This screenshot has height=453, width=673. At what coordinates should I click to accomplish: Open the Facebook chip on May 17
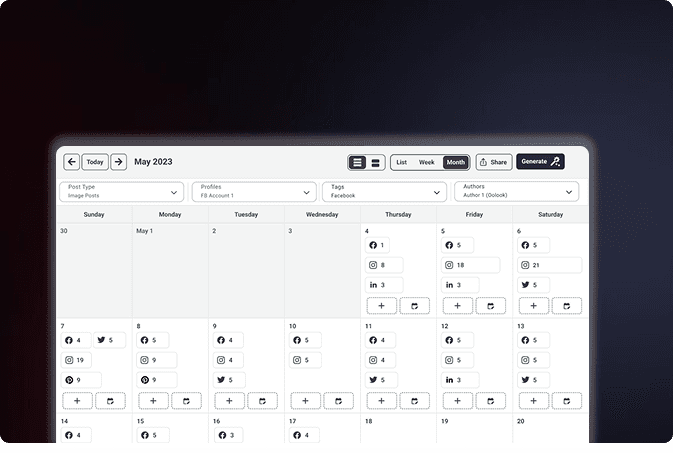pos(304,435)
